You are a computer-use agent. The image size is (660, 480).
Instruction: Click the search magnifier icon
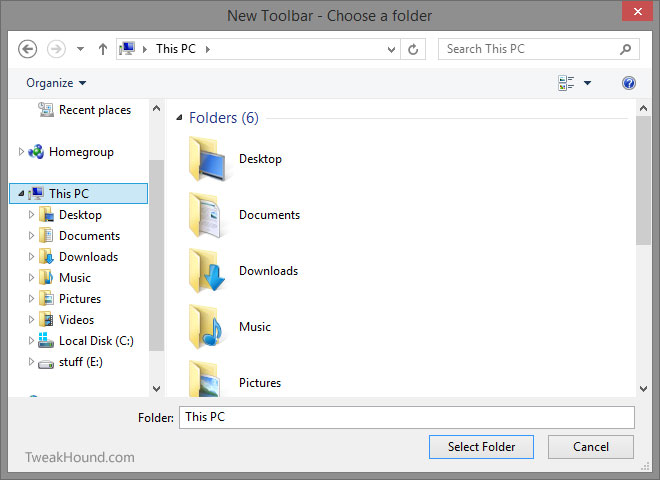(x=625, y=49)
